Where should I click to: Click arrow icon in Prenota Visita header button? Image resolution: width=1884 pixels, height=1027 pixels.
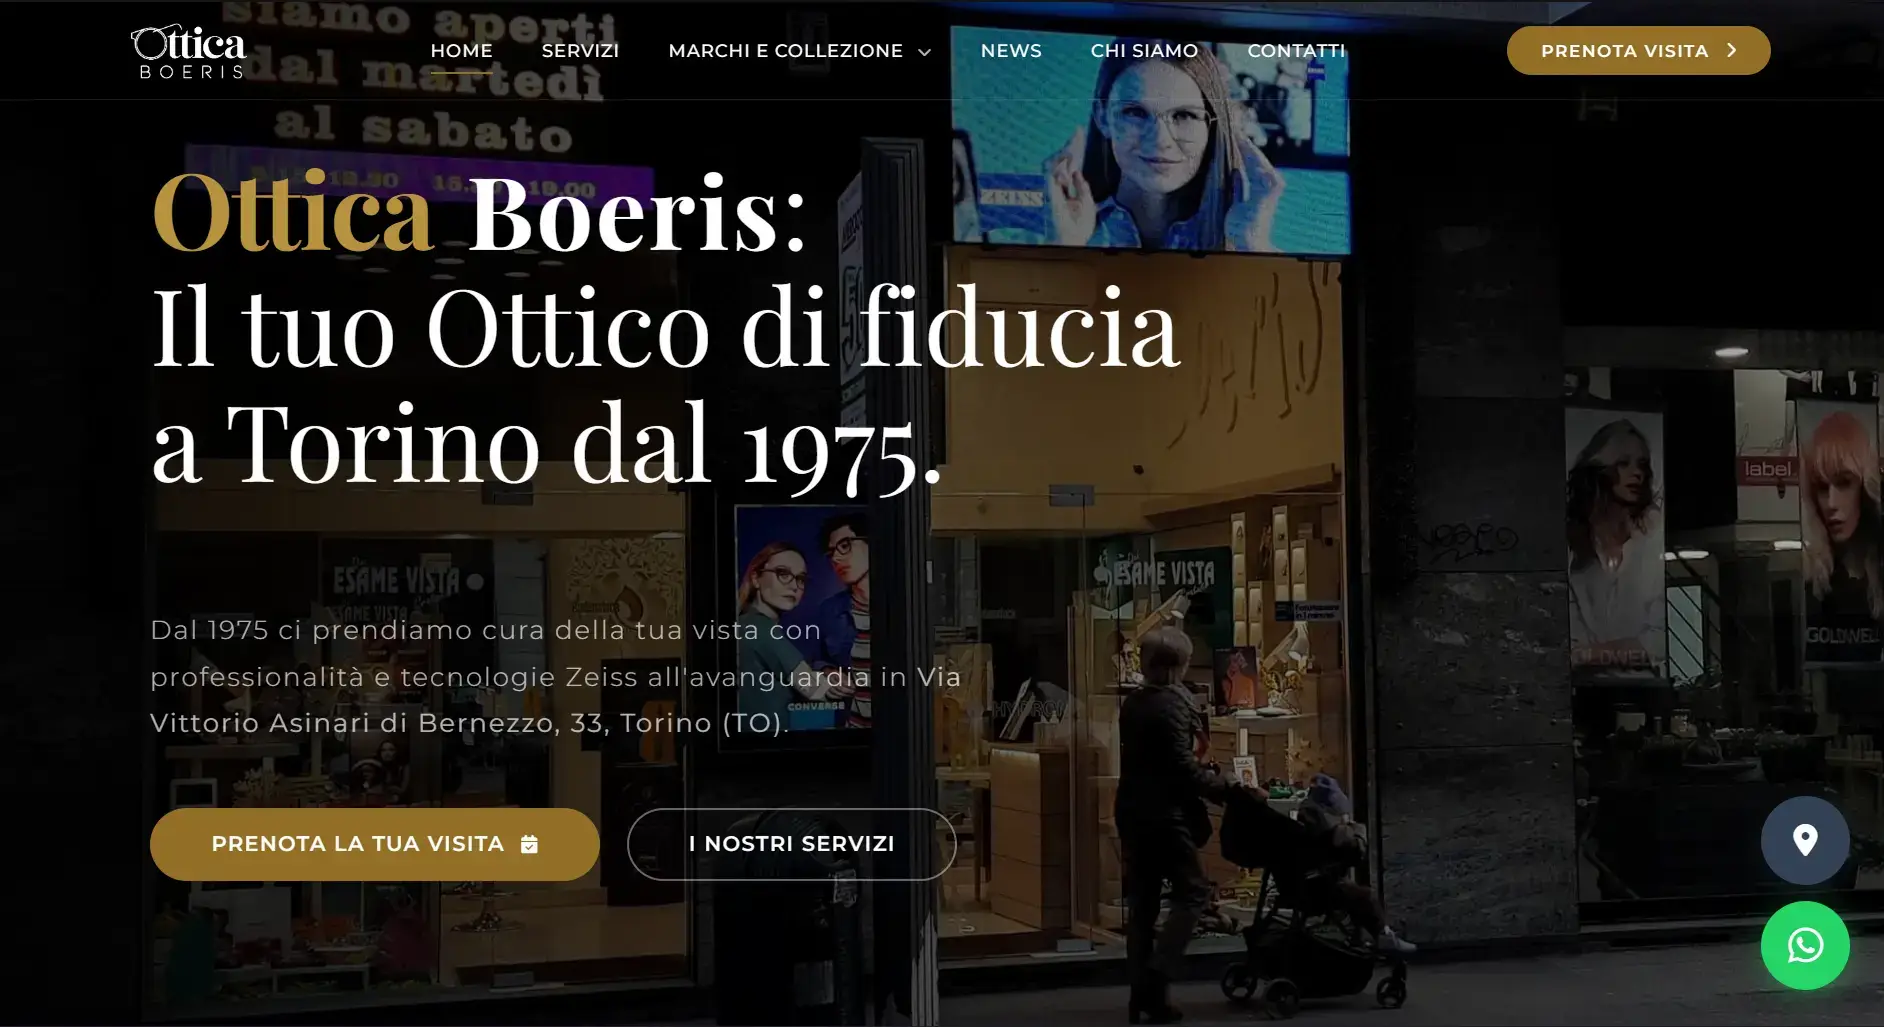pyautogui.click(x=1732, y=50)
